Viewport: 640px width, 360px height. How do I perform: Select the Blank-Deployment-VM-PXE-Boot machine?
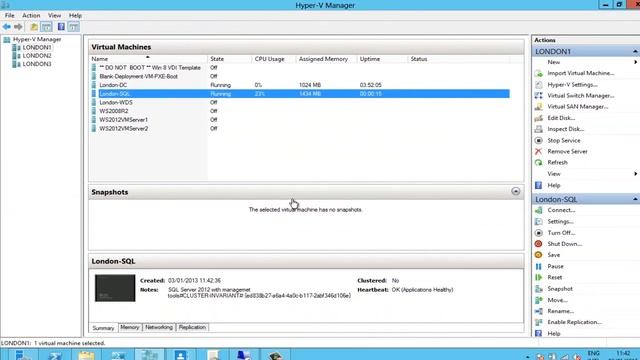(x=138, y=76)
